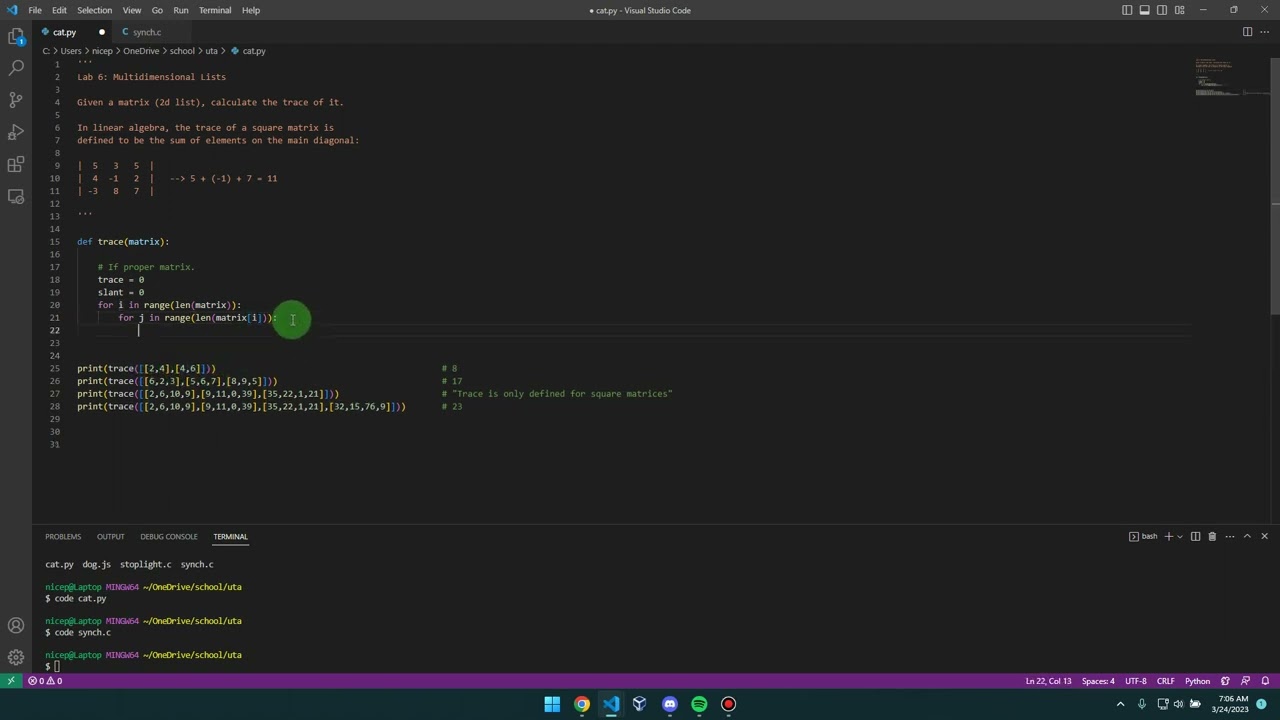Switch to the Output panel tab

click(110, 537)
